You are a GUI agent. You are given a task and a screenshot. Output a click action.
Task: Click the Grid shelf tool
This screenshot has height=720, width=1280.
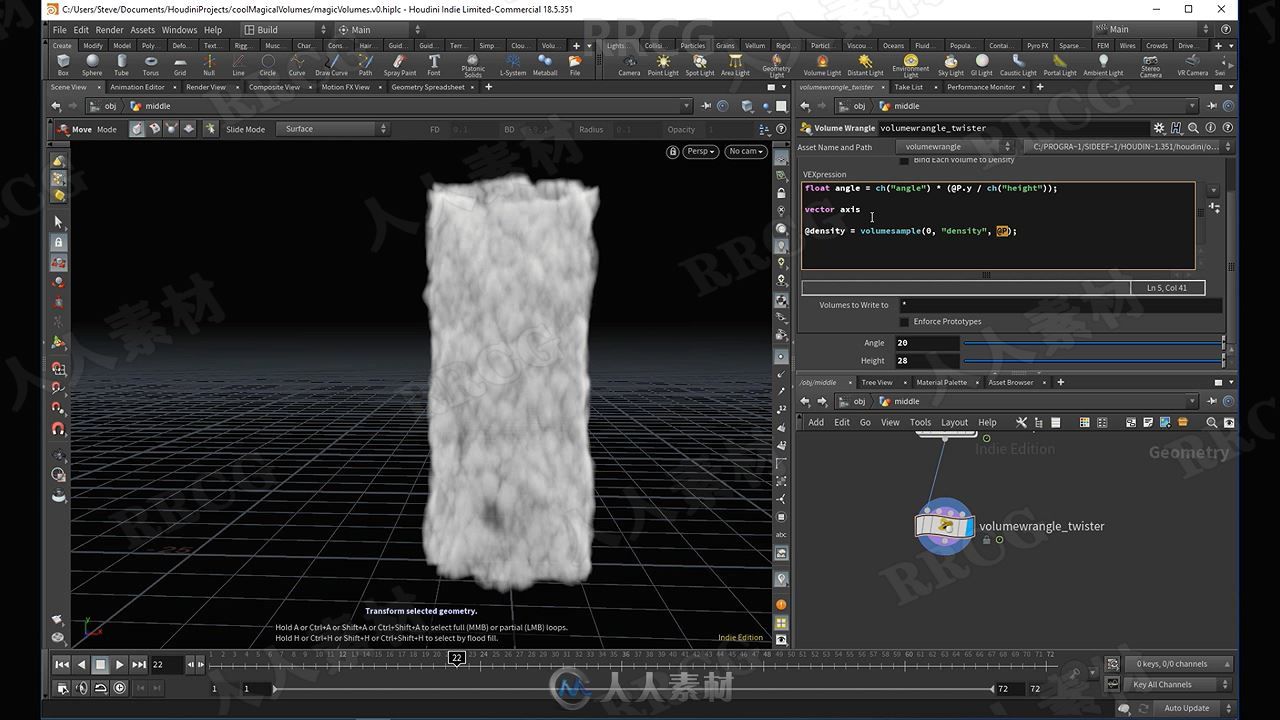pyautogui.click(x=180, y=65)
